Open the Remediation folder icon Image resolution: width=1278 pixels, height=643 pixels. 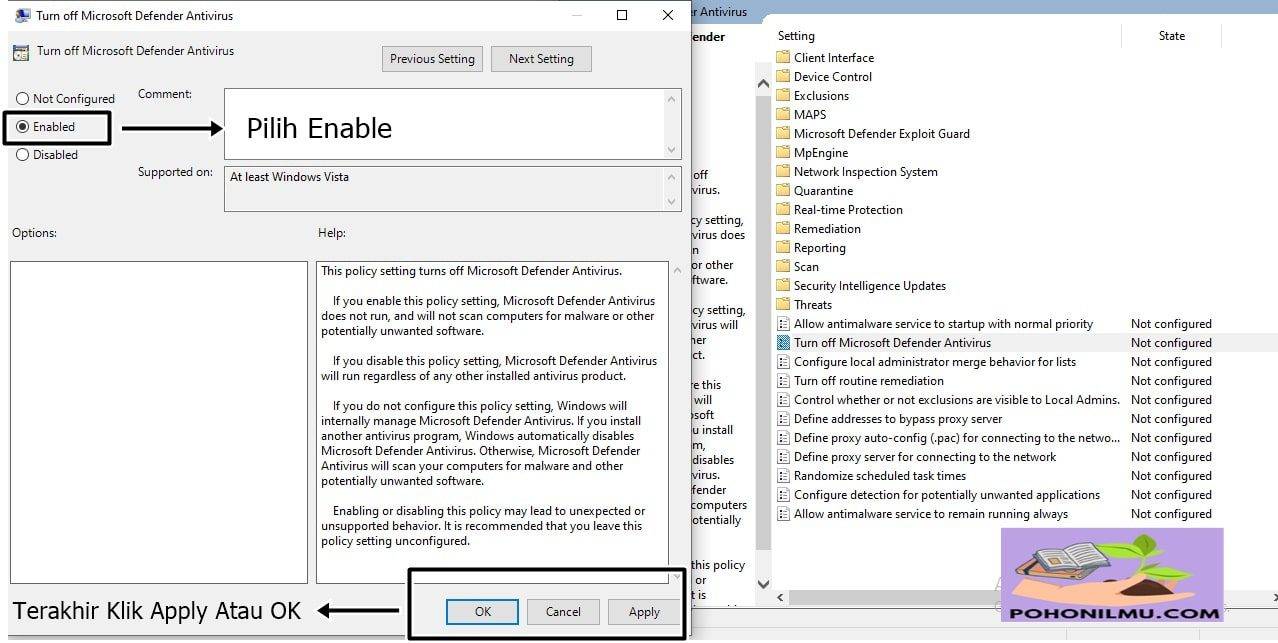point(784,229)
